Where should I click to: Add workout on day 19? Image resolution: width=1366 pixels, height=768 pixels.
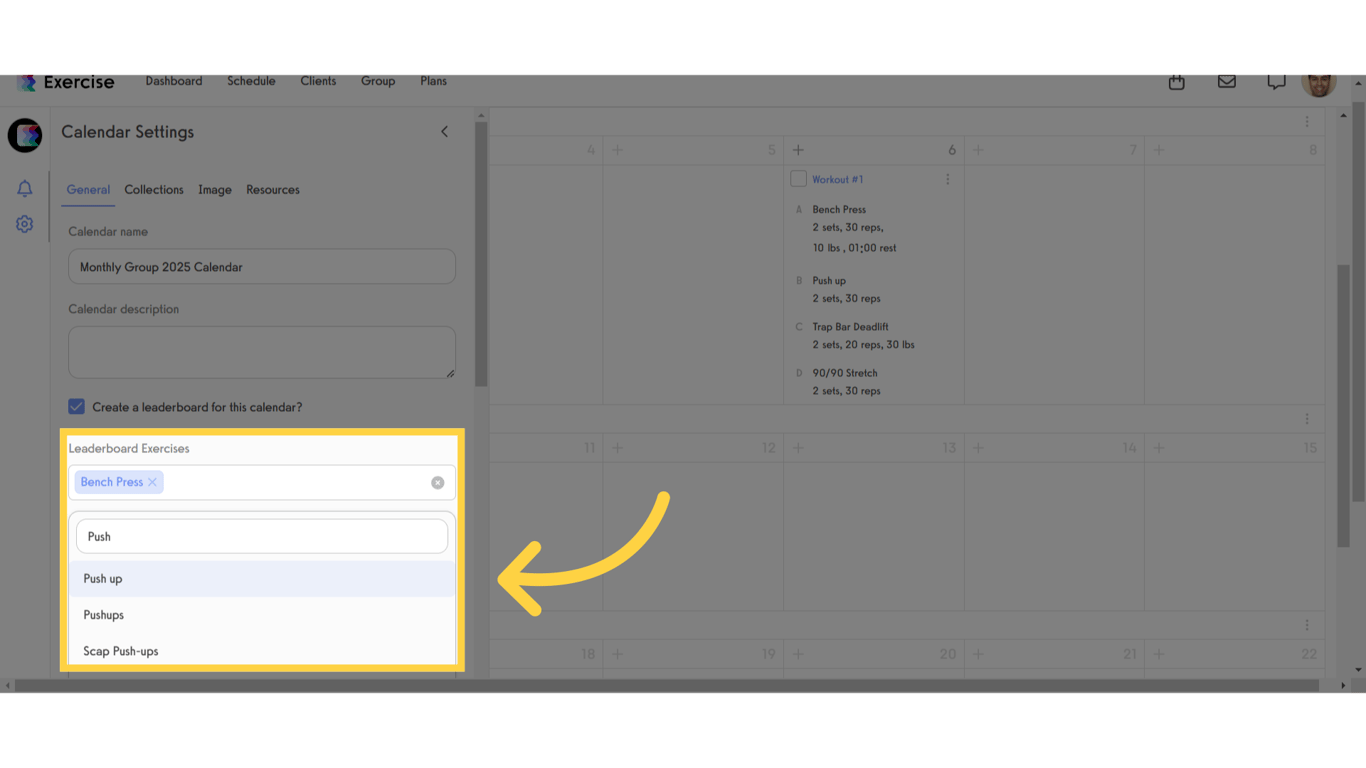617,654
